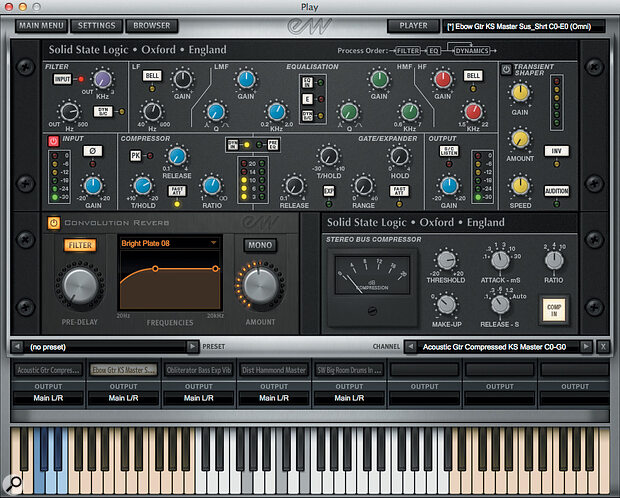Select previous channel arrow

pos(410,347)
